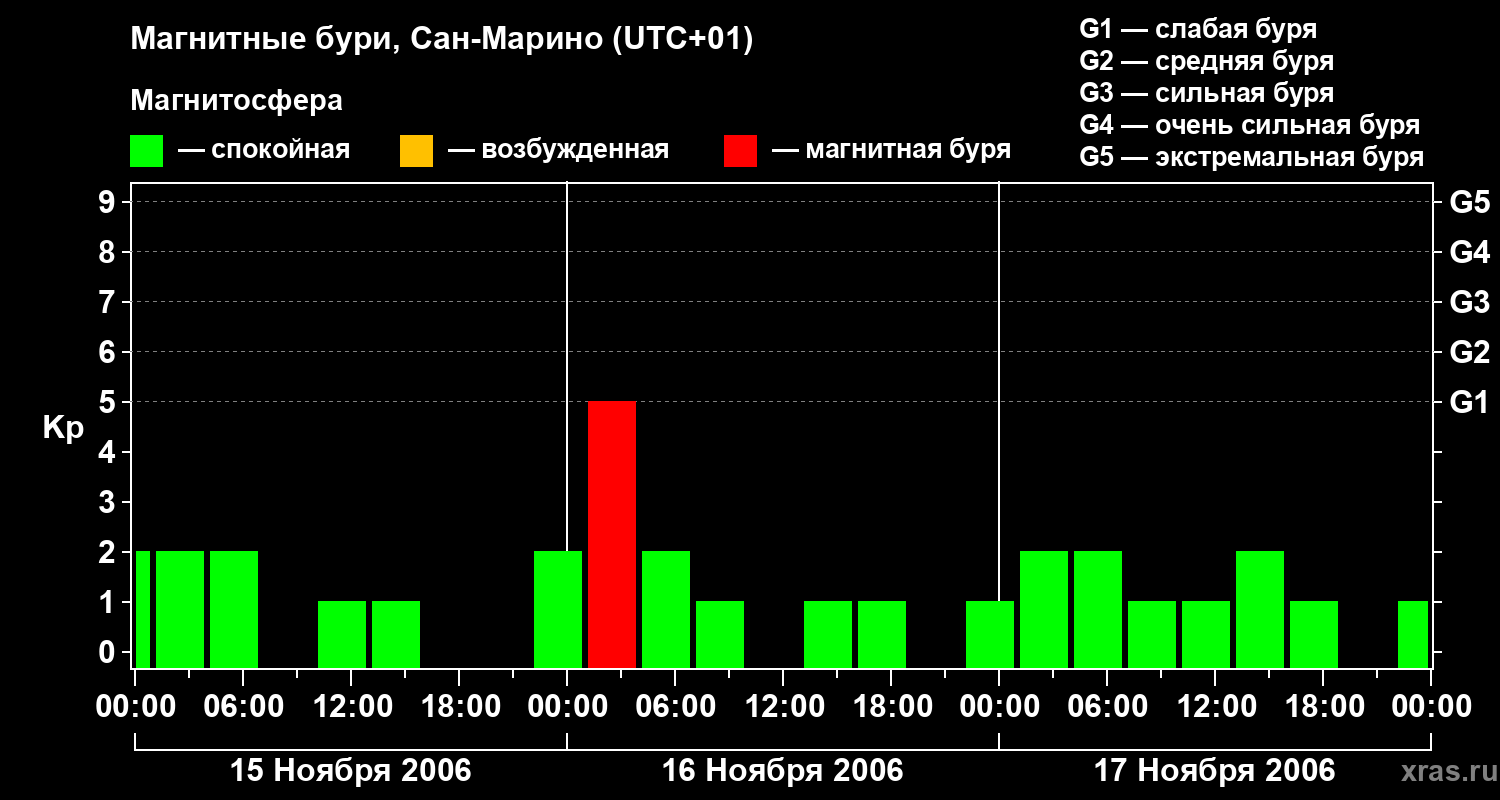1500x800 pixels.
Task: Click the G1 — слабая буря line
Action: coord(1198,29)
